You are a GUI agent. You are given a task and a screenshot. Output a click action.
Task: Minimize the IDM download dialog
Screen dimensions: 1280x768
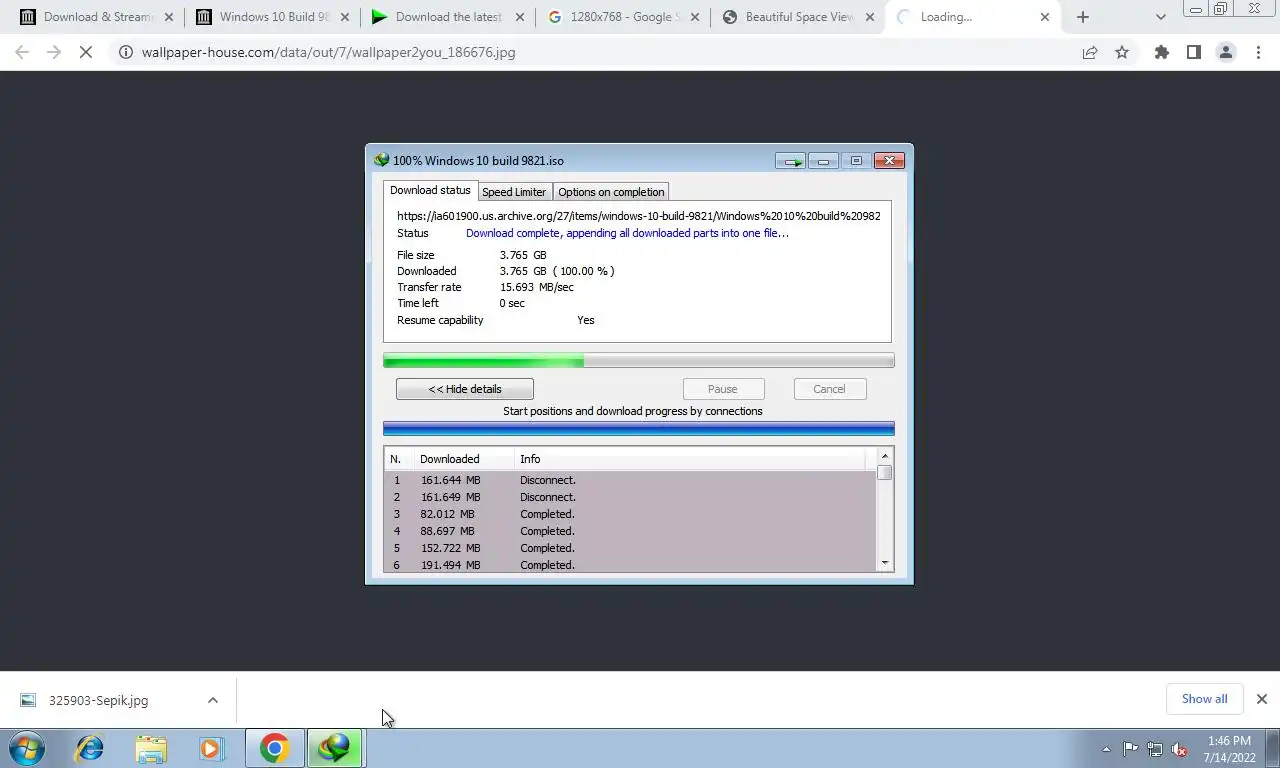(x=823, y=161)
